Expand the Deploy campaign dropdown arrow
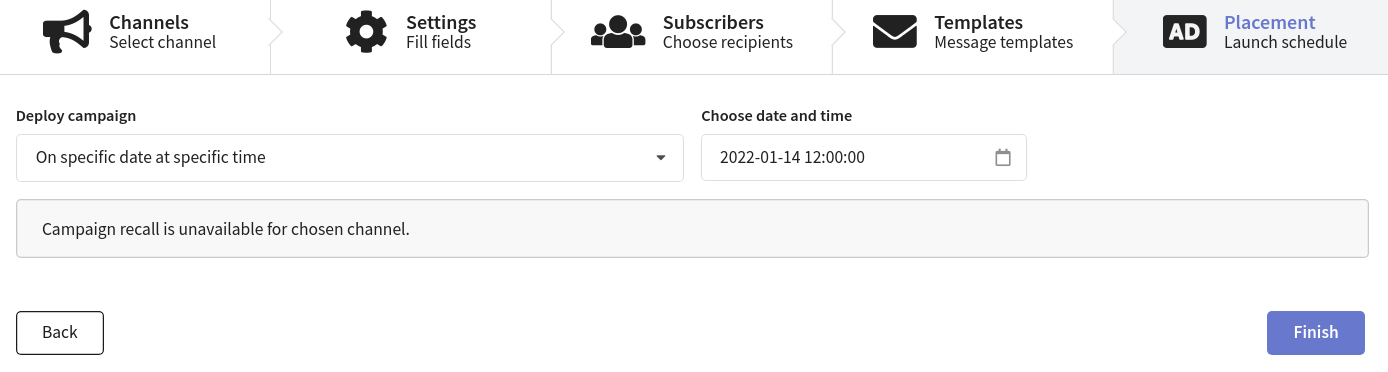Screen dimensions: 1388x372 pos(660,158)
